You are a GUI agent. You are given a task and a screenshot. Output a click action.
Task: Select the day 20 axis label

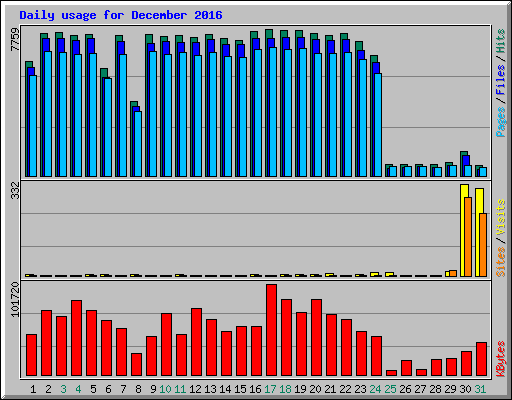(x=315, y=389)
